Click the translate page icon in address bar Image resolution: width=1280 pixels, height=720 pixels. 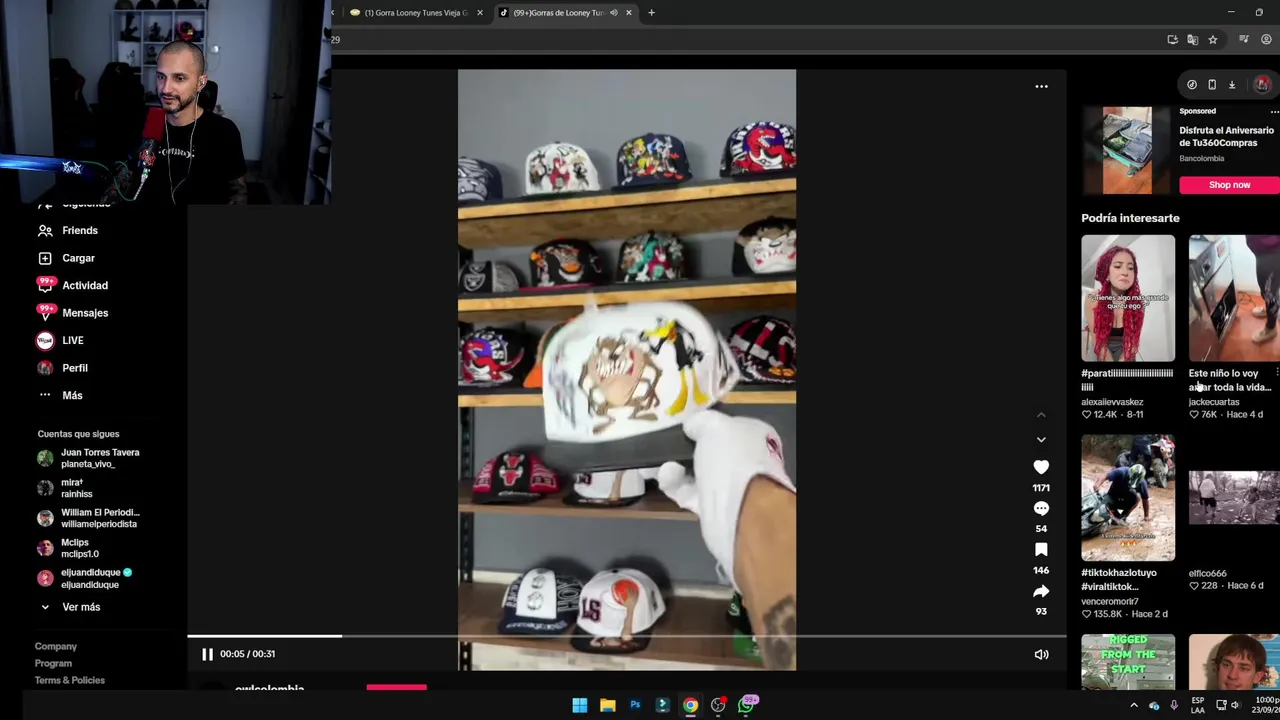point(1192,40)
